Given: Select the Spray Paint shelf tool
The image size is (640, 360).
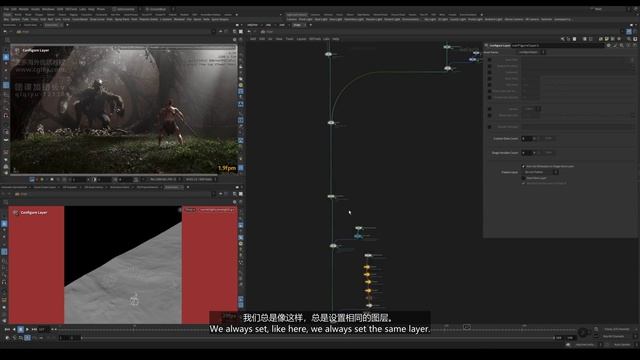Looking at the screenshot, I should (x=122, y=19).
